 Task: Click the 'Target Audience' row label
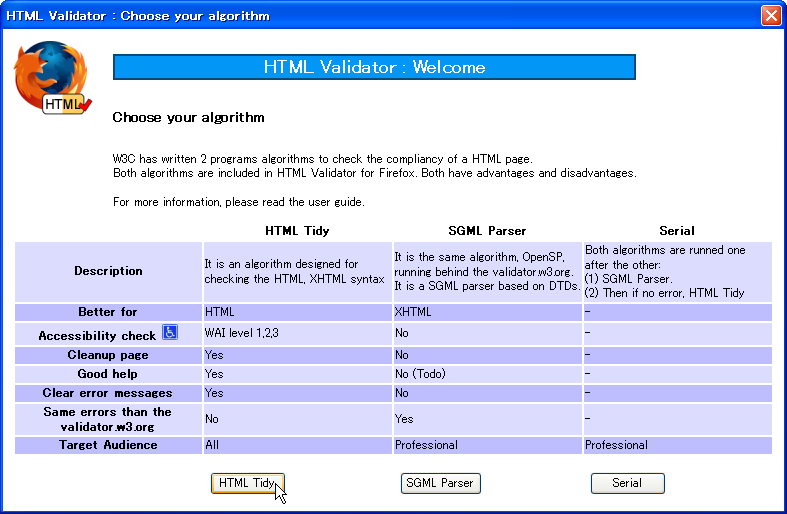(108, 445)
